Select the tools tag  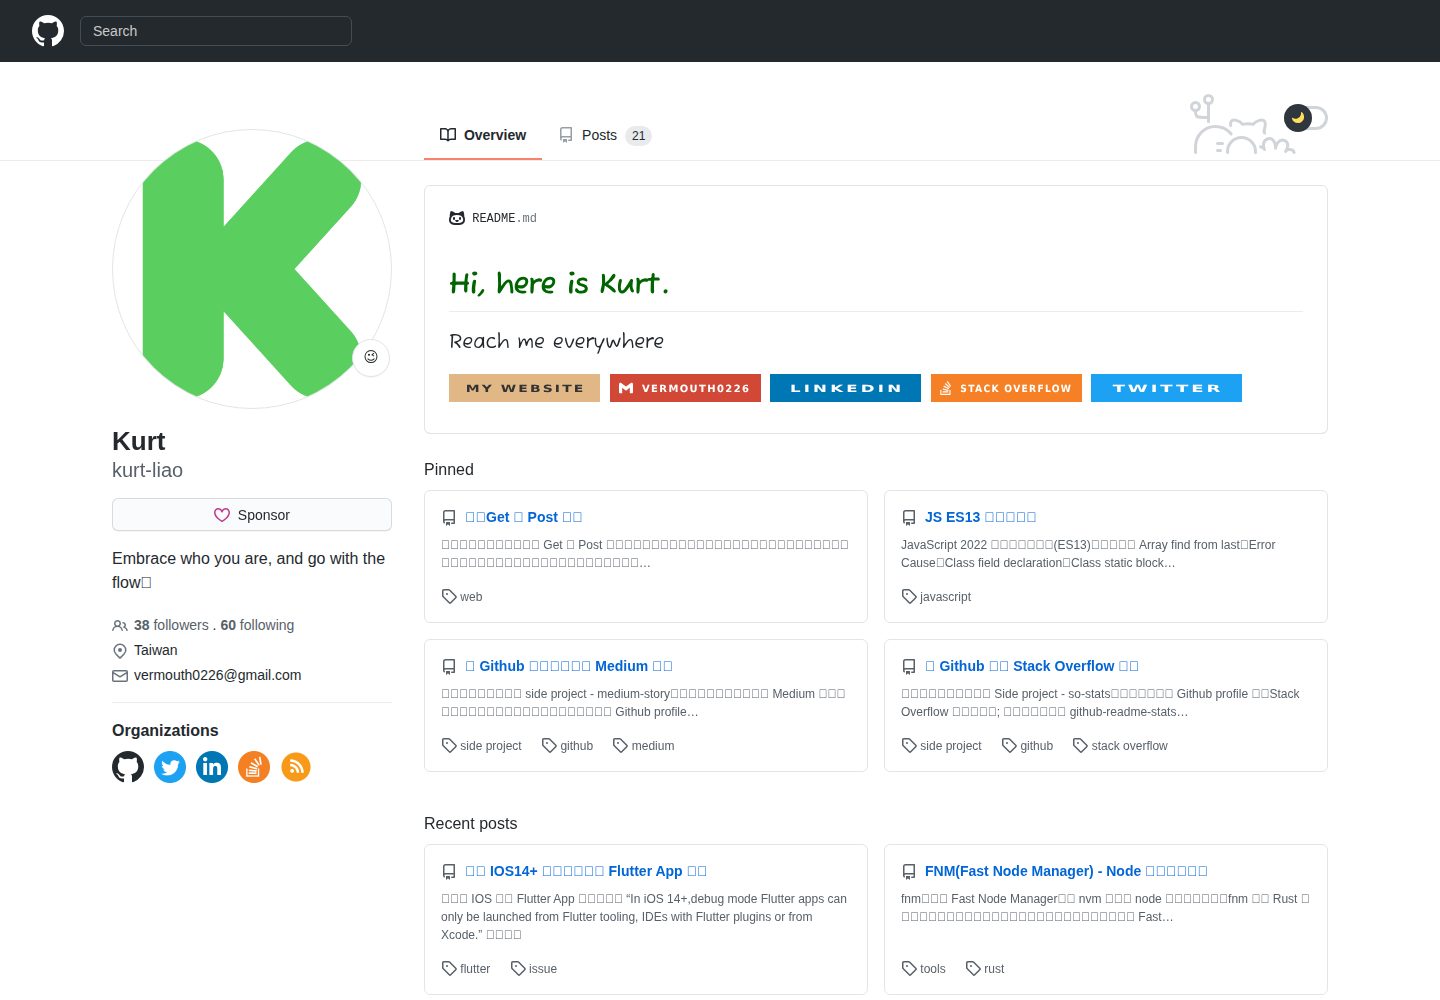tap(924, 969)
